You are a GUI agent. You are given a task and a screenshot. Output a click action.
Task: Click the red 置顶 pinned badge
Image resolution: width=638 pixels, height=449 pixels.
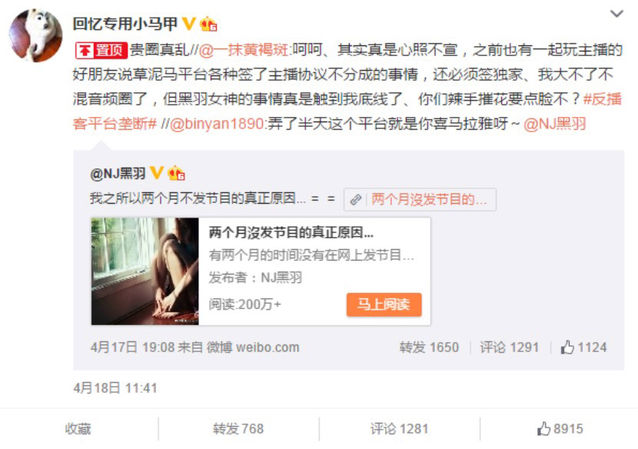(101, 50)
